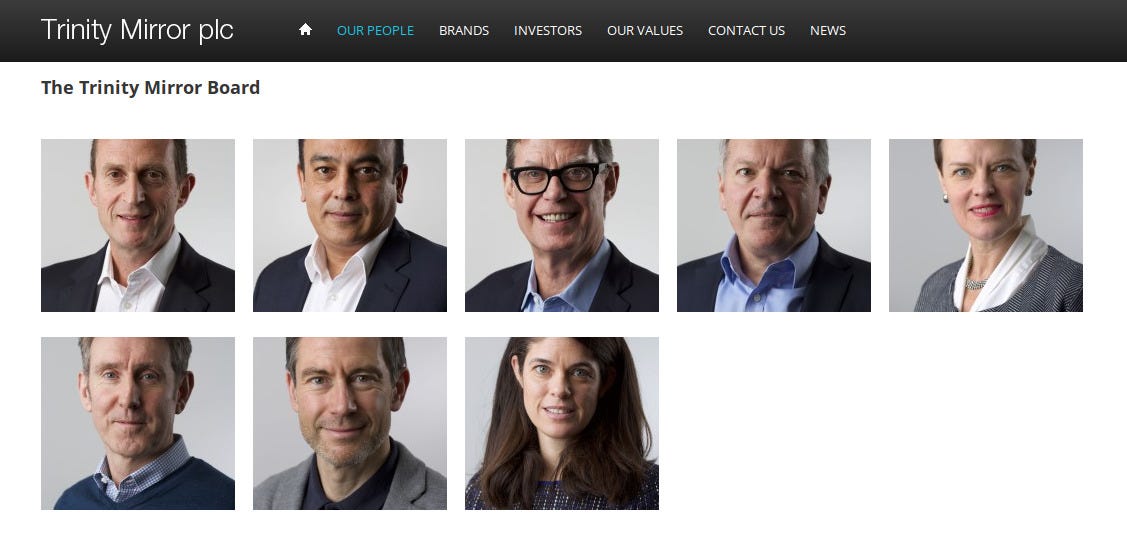Click the black glasses on third portrait
This screenshot has height=544, width=1127.
[x=558, y=178]
